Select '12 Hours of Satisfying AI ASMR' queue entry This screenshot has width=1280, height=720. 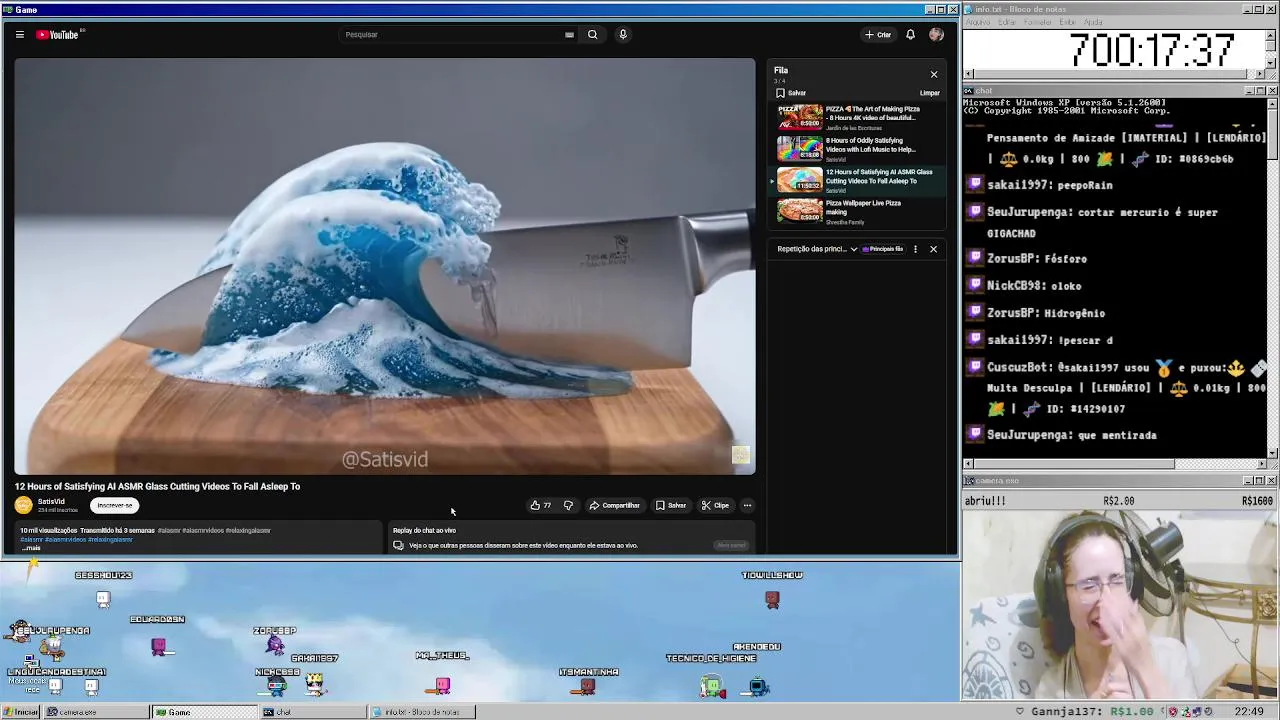(859, 180)
